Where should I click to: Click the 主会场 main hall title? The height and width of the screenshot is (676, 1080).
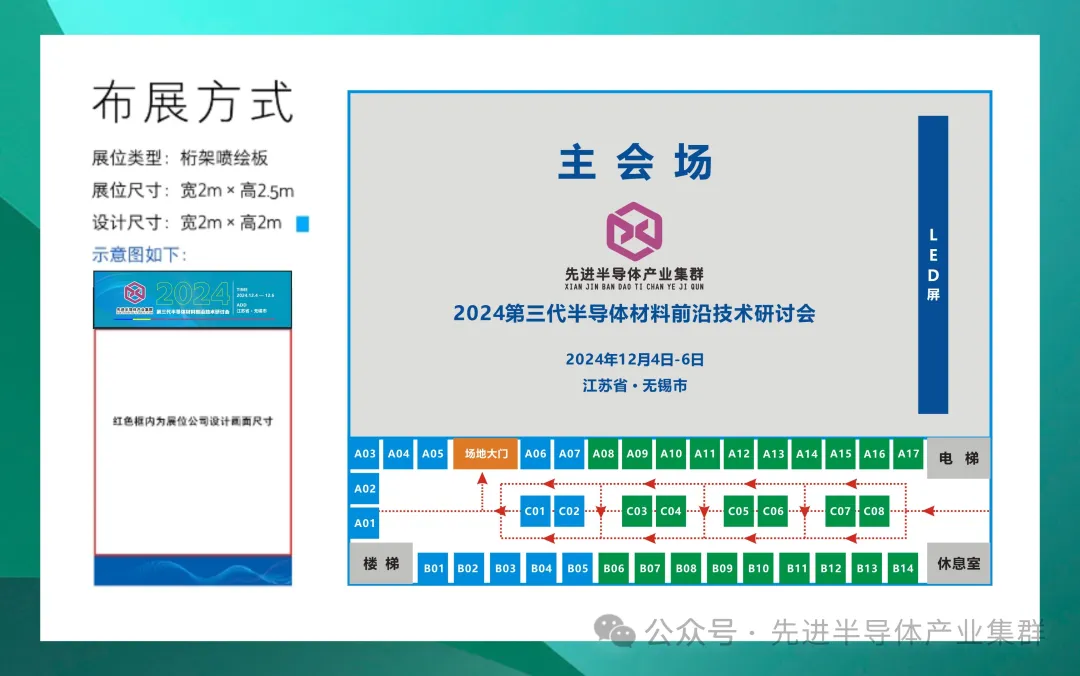(634, 163)
